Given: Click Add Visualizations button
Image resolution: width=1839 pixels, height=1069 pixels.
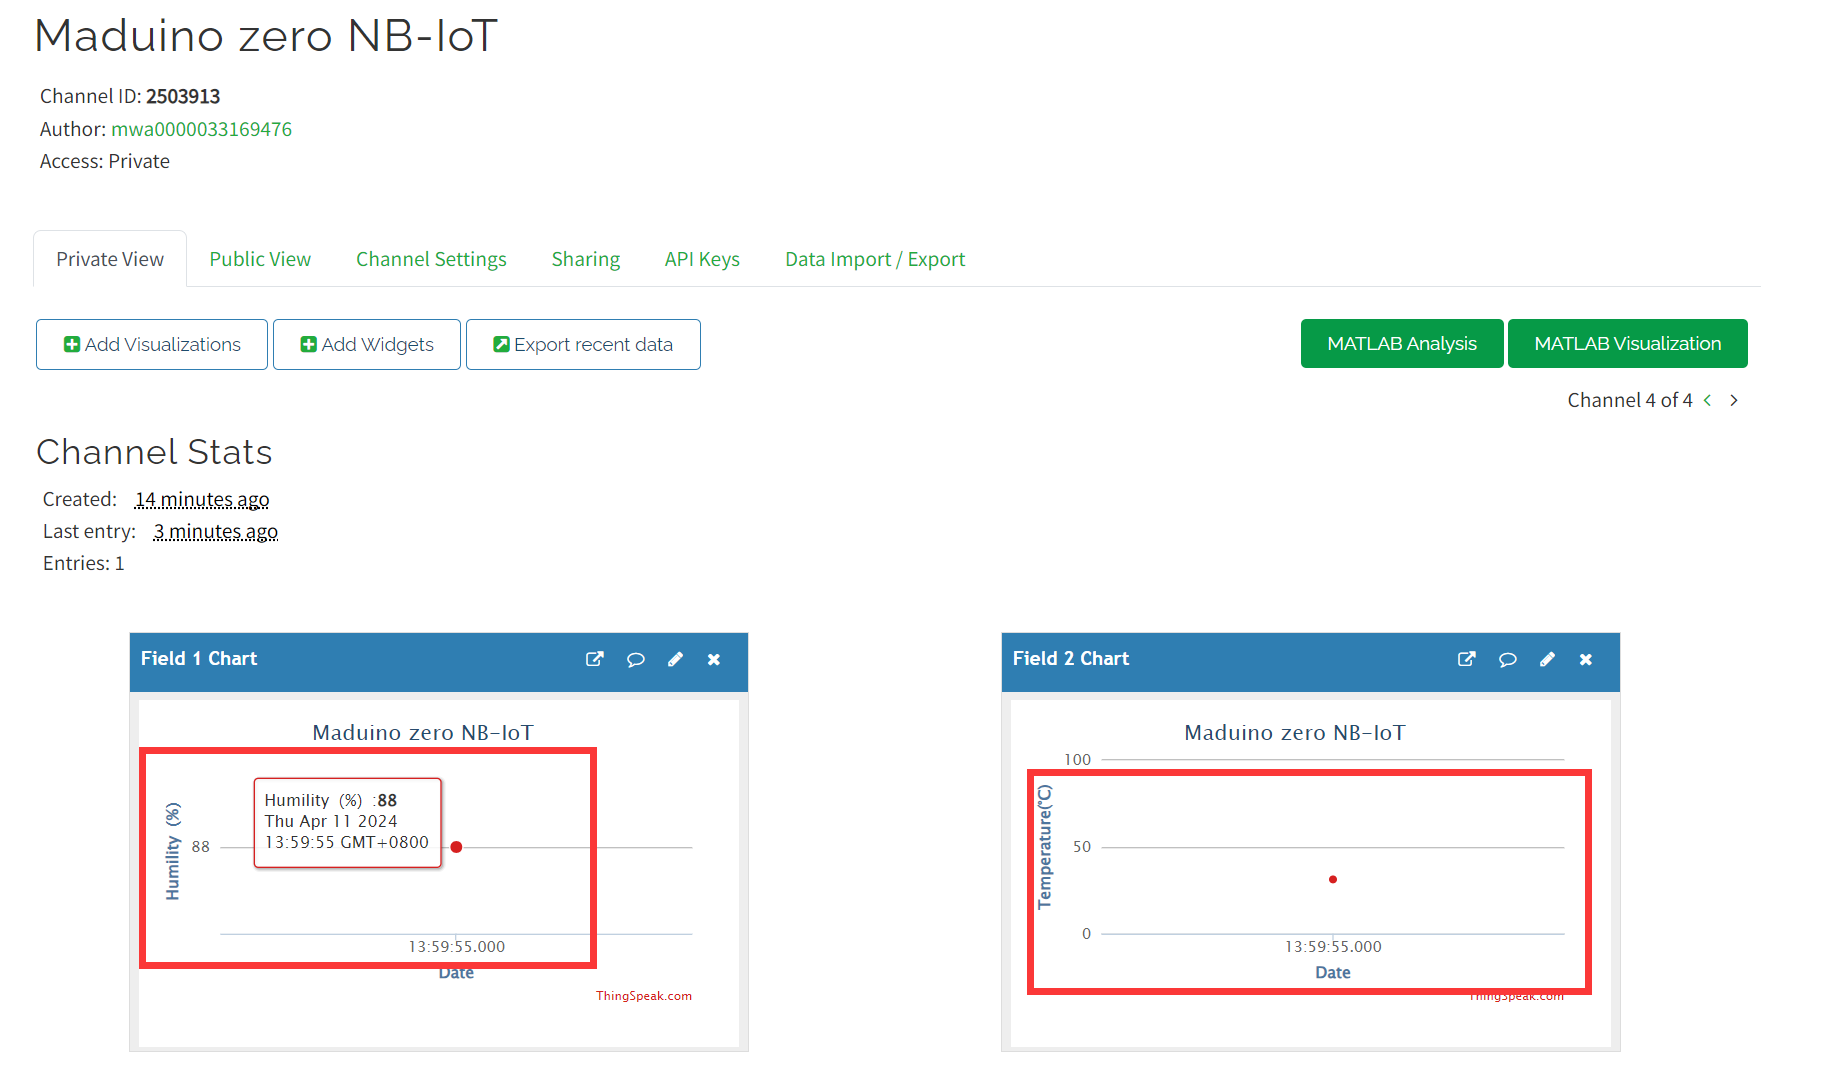Looking at the screenshot, I should coord(152,344).
